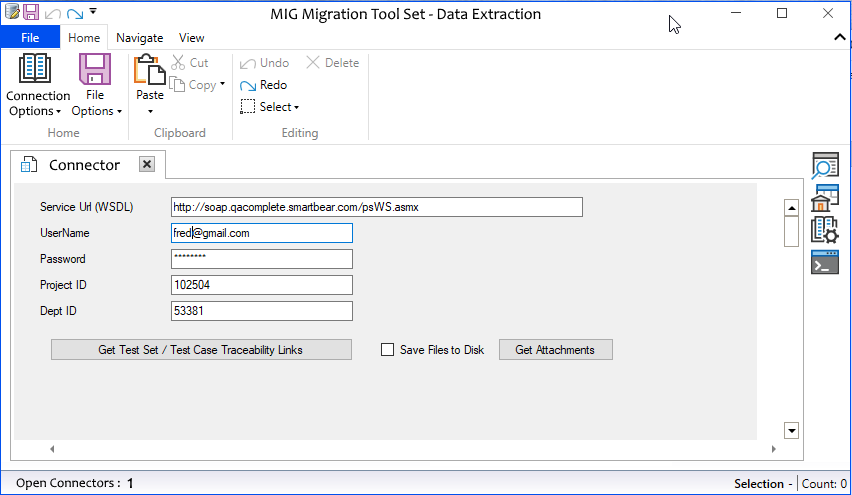
Task: Close the MIG Migration Tool window
Action: [x=828, y=13]
